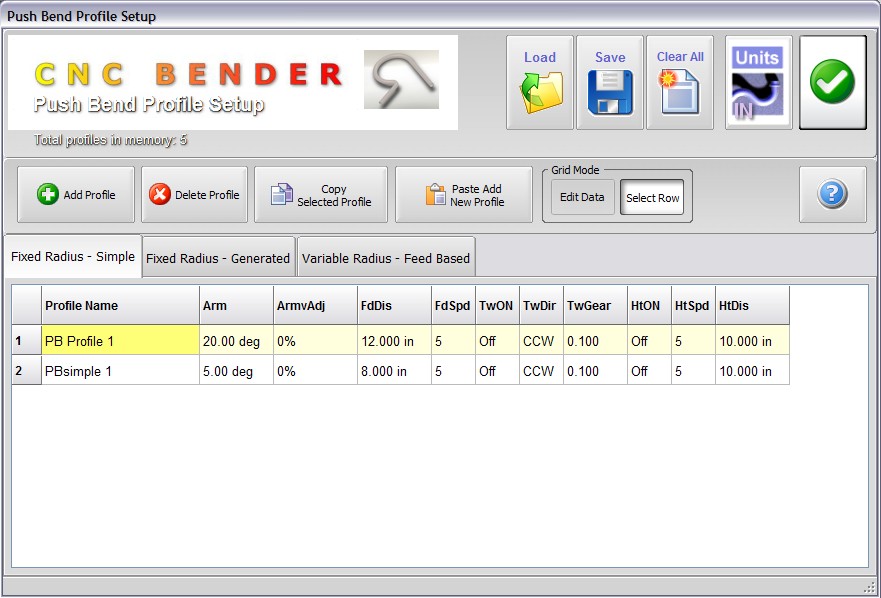Click the Delete Profile button
This screenshot has width=881, height=598.
click(x=195, y=195)
